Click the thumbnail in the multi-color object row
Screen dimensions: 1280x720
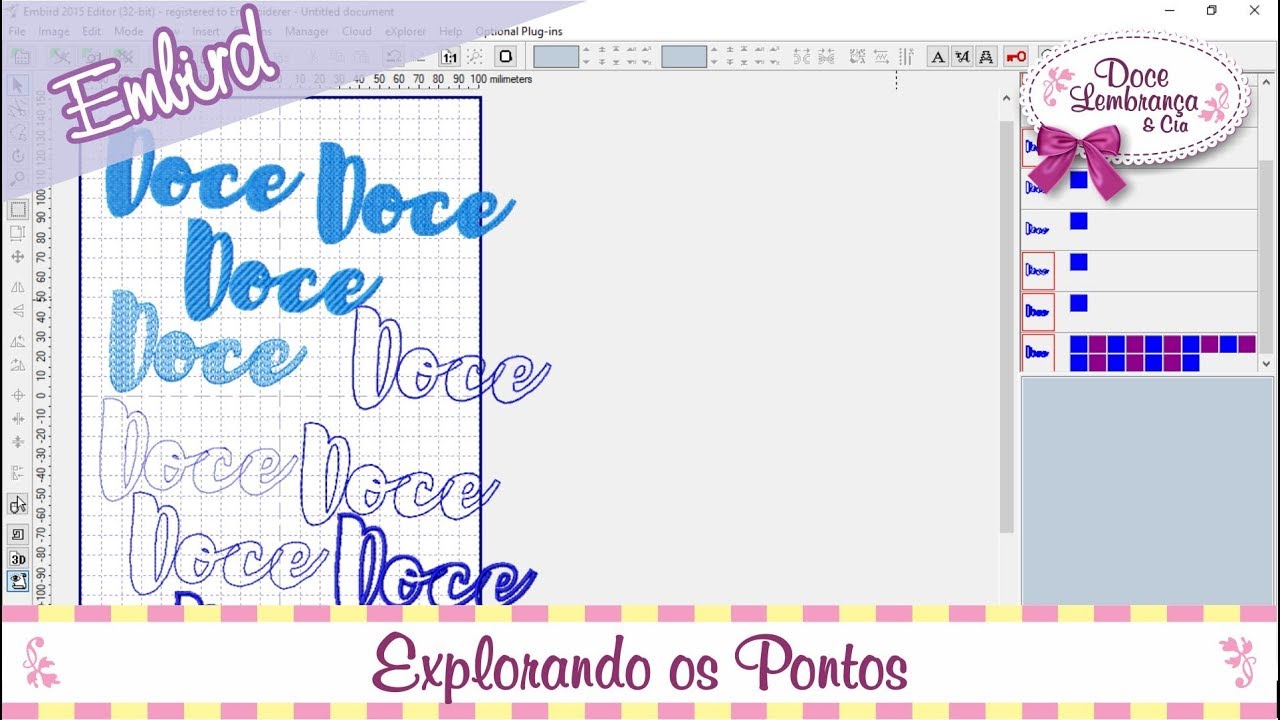click(1038, 353)
